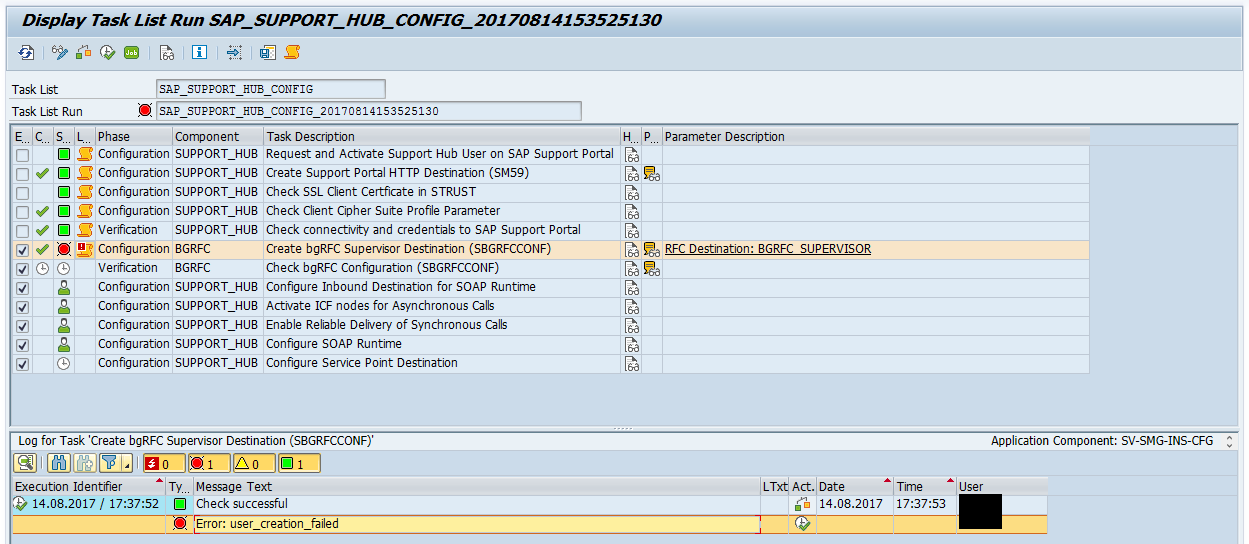Select 'Error: user_creation_failed' message text
This screenshot has width=1249, height=544.
267,523
